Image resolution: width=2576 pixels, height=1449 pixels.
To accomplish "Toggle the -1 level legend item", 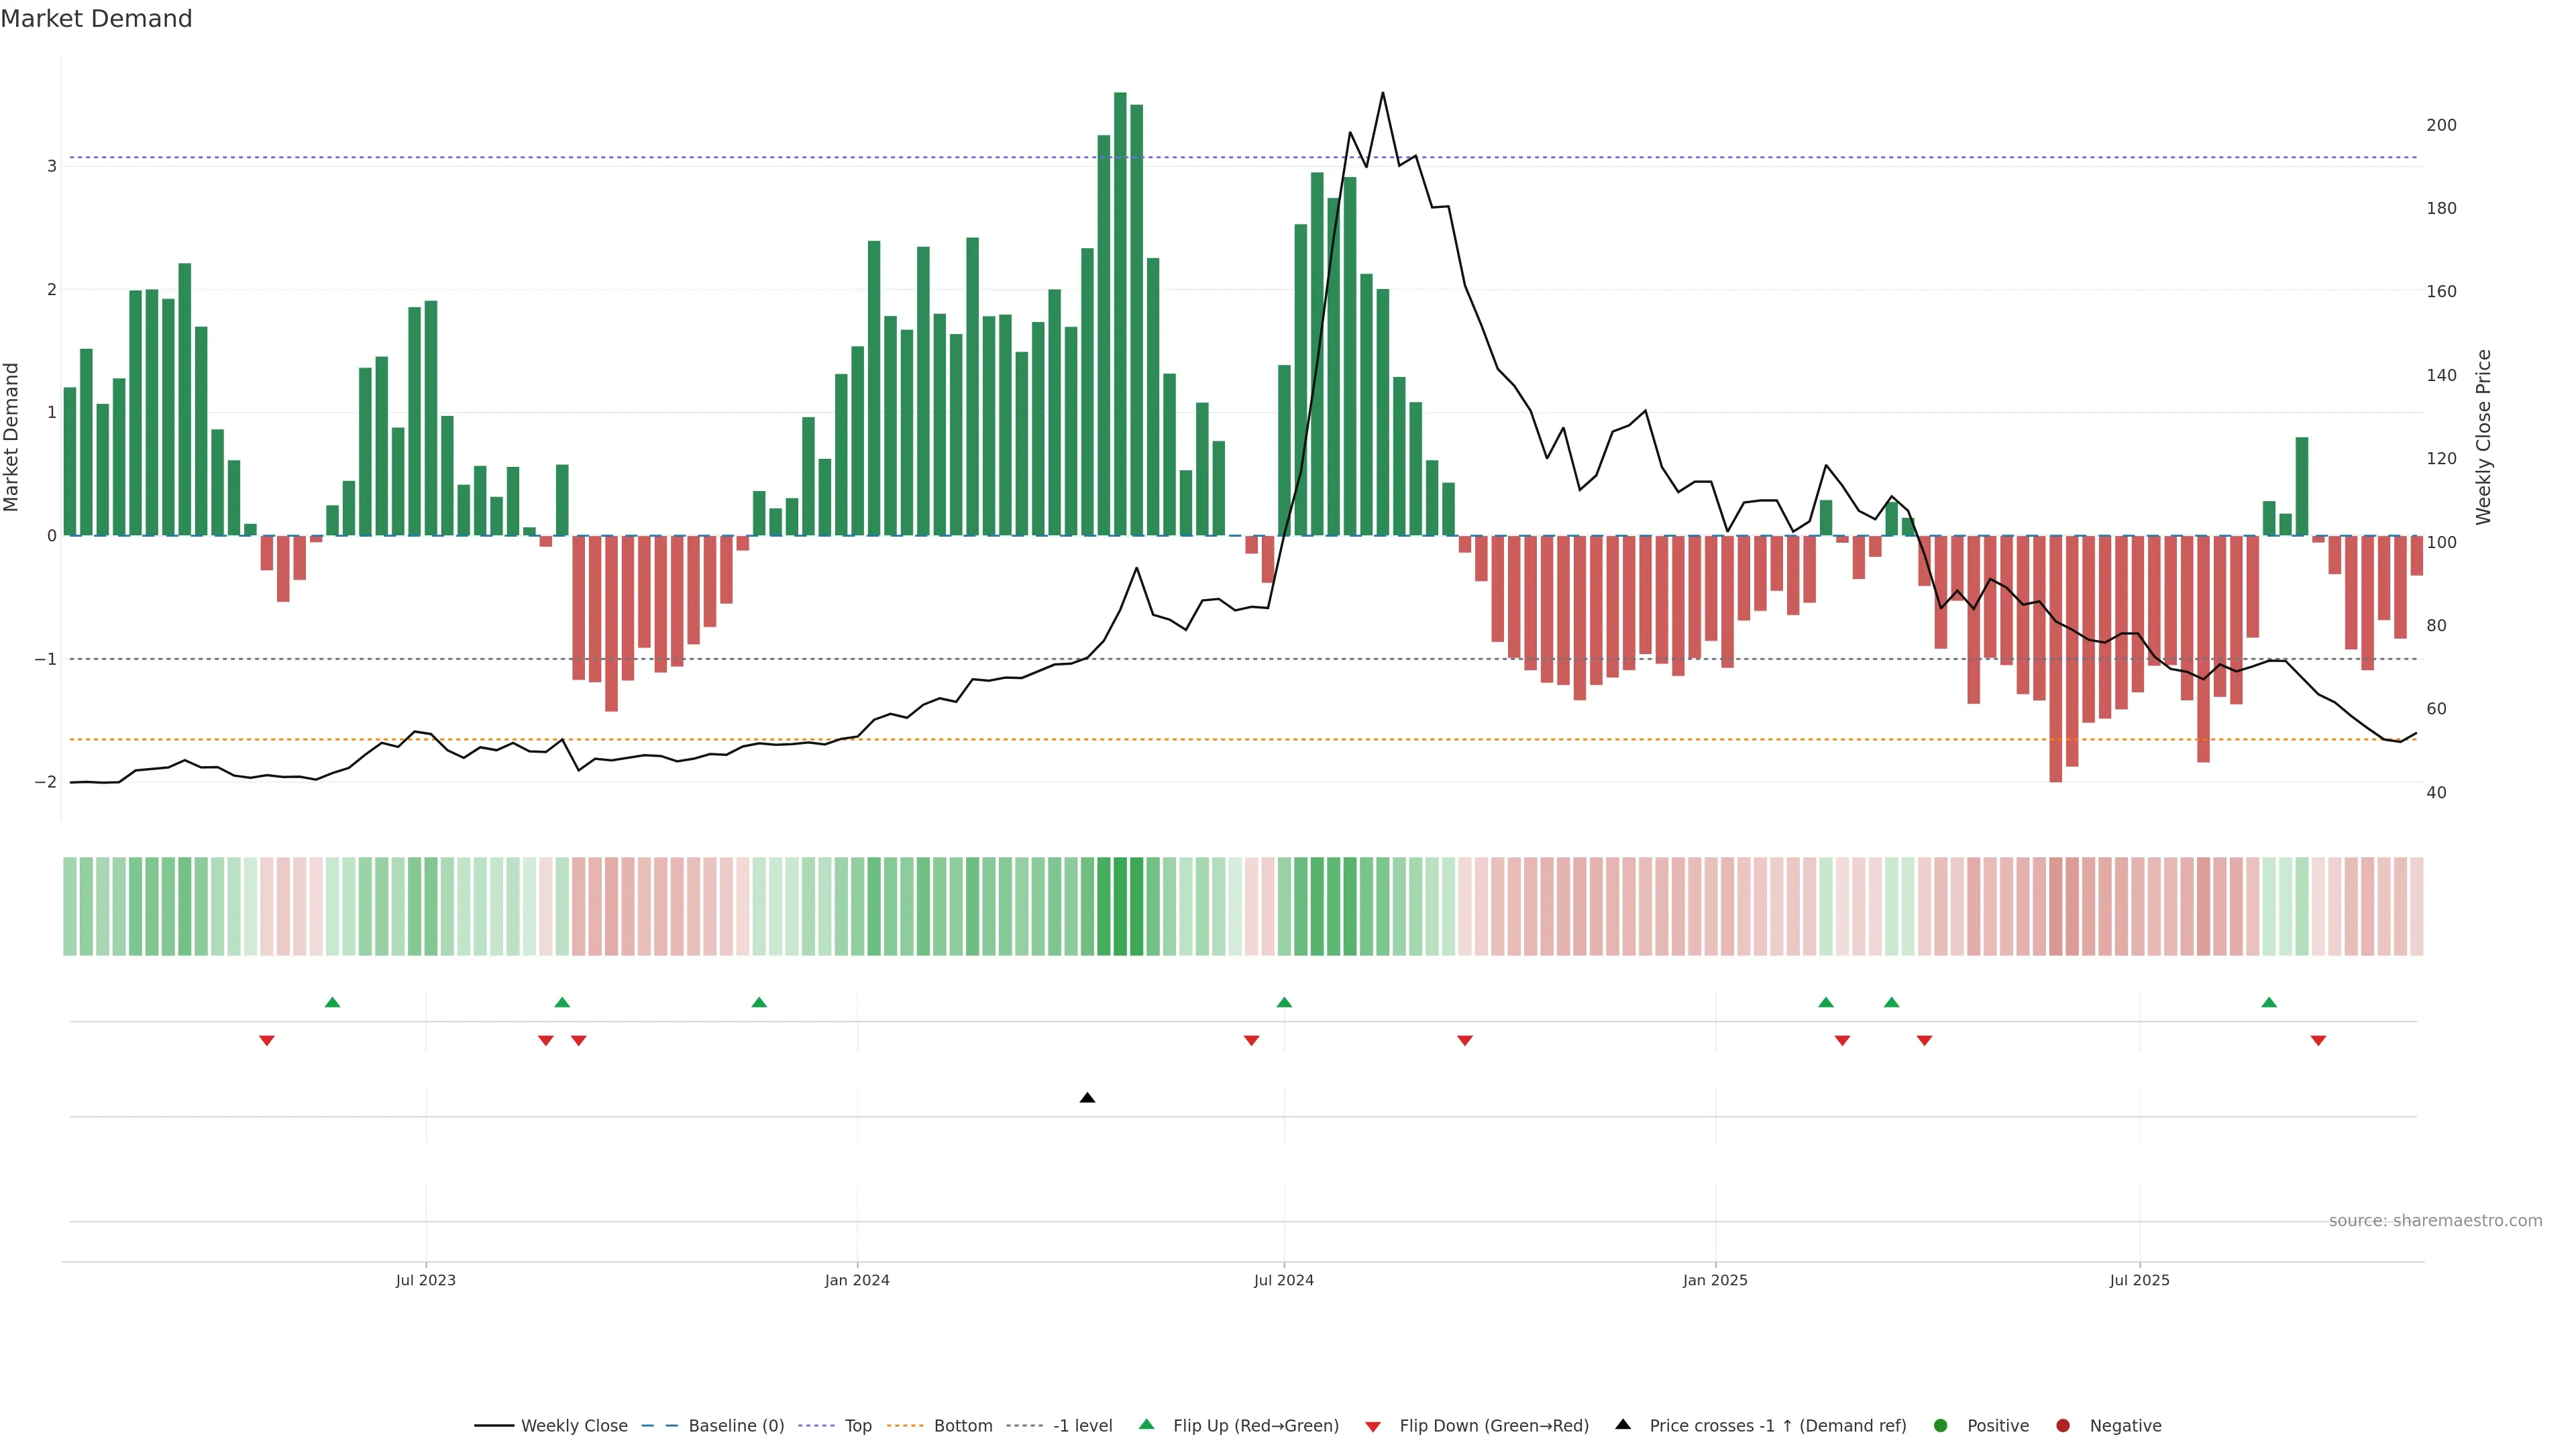I will point(1082,1426).
